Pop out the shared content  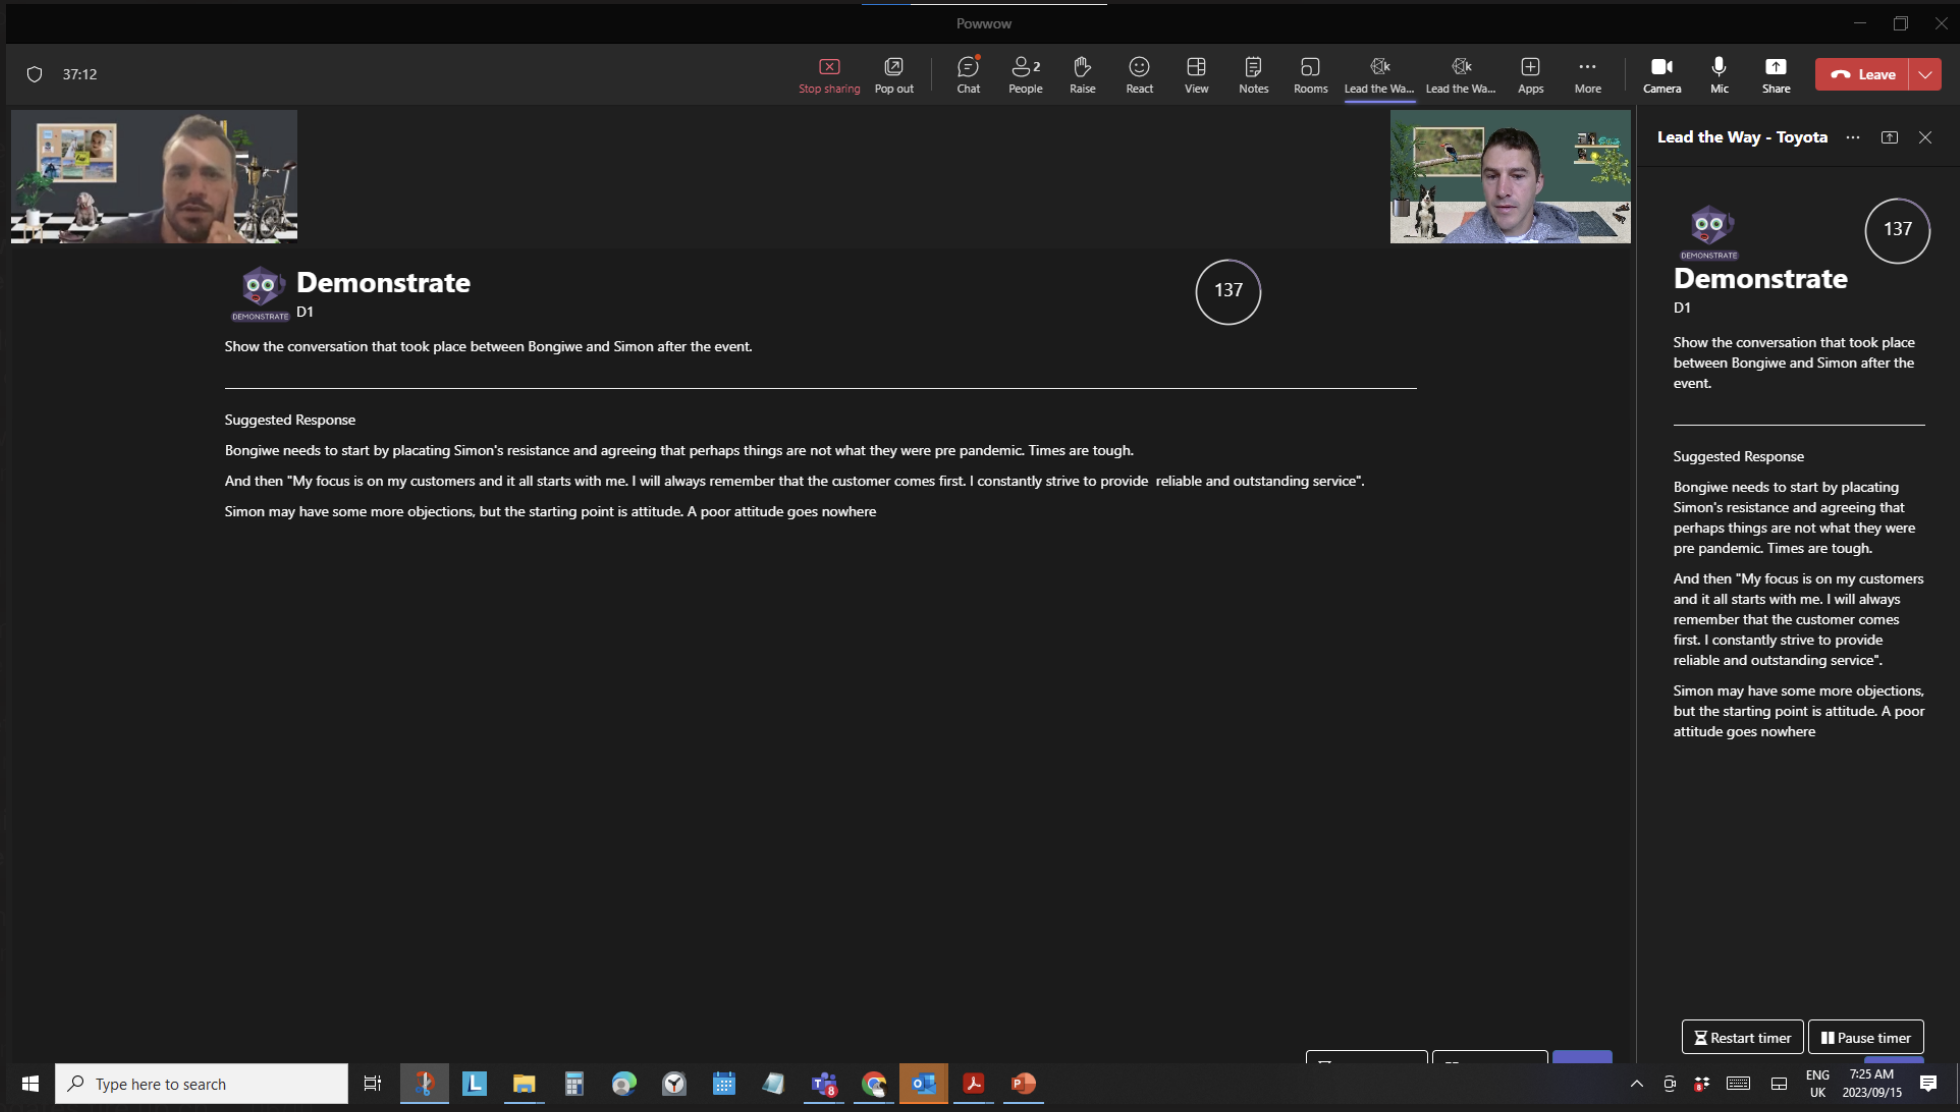click(893, 74)
